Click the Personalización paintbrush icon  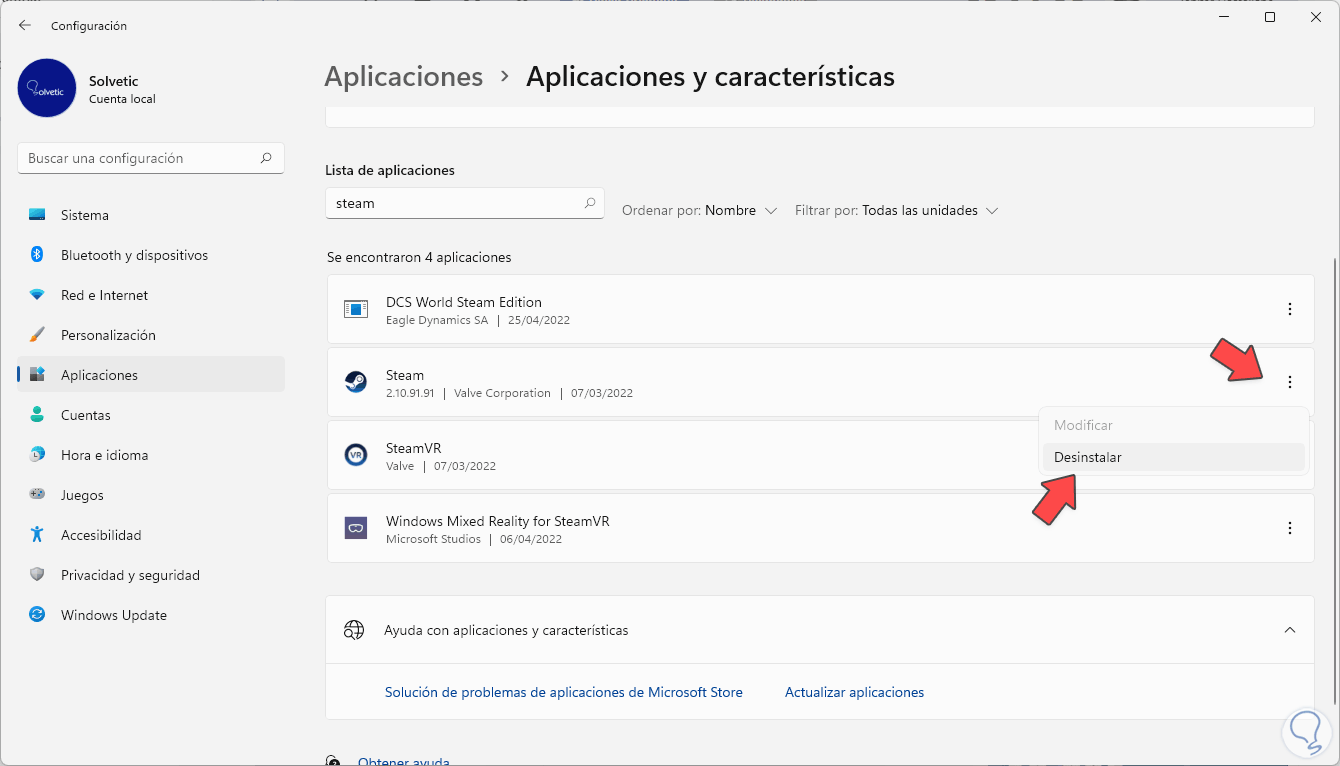tap(37, 335)
